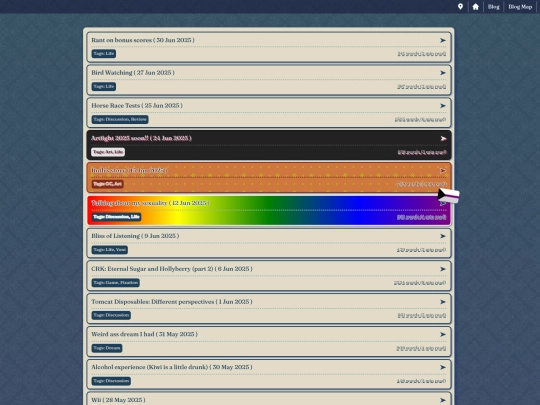Go to the home page icon
The image size is (540, 405).
click(475, 7)
